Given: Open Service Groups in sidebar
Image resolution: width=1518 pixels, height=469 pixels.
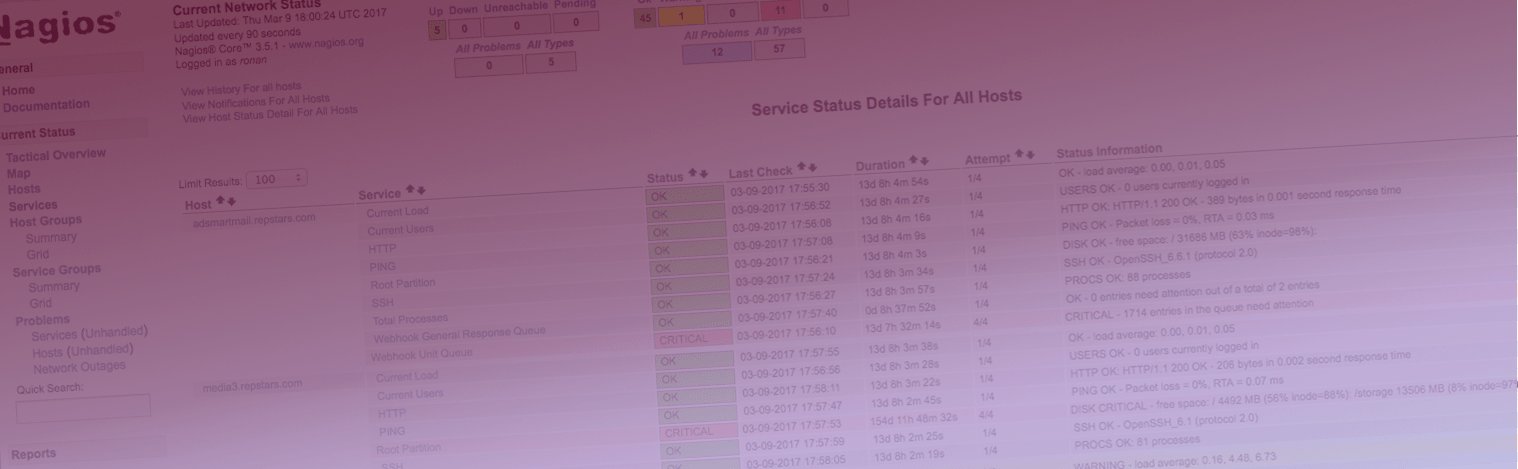Looking at the screenshot, I should click(57, 270).
